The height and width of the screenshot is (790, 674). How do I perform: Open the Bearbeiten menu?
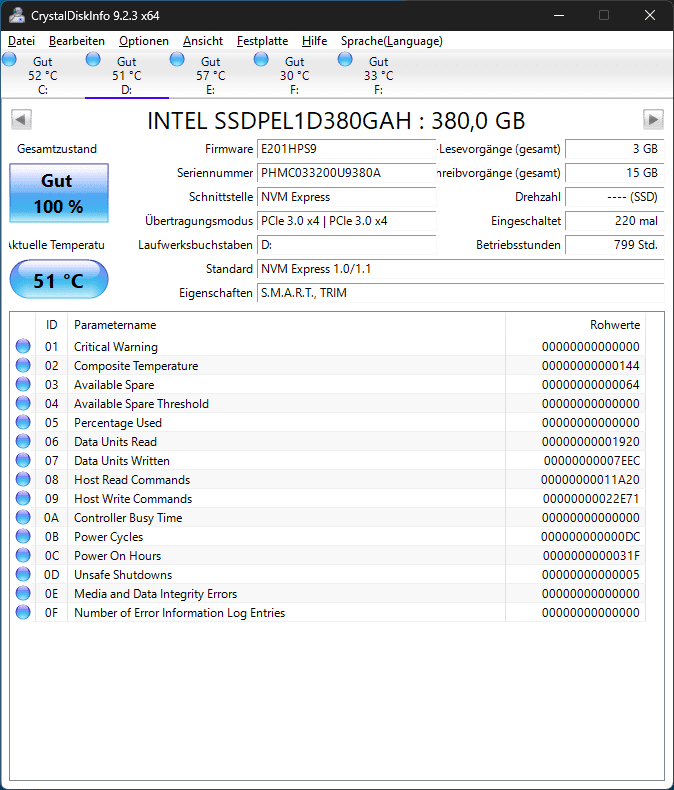(x=77, y=41)
